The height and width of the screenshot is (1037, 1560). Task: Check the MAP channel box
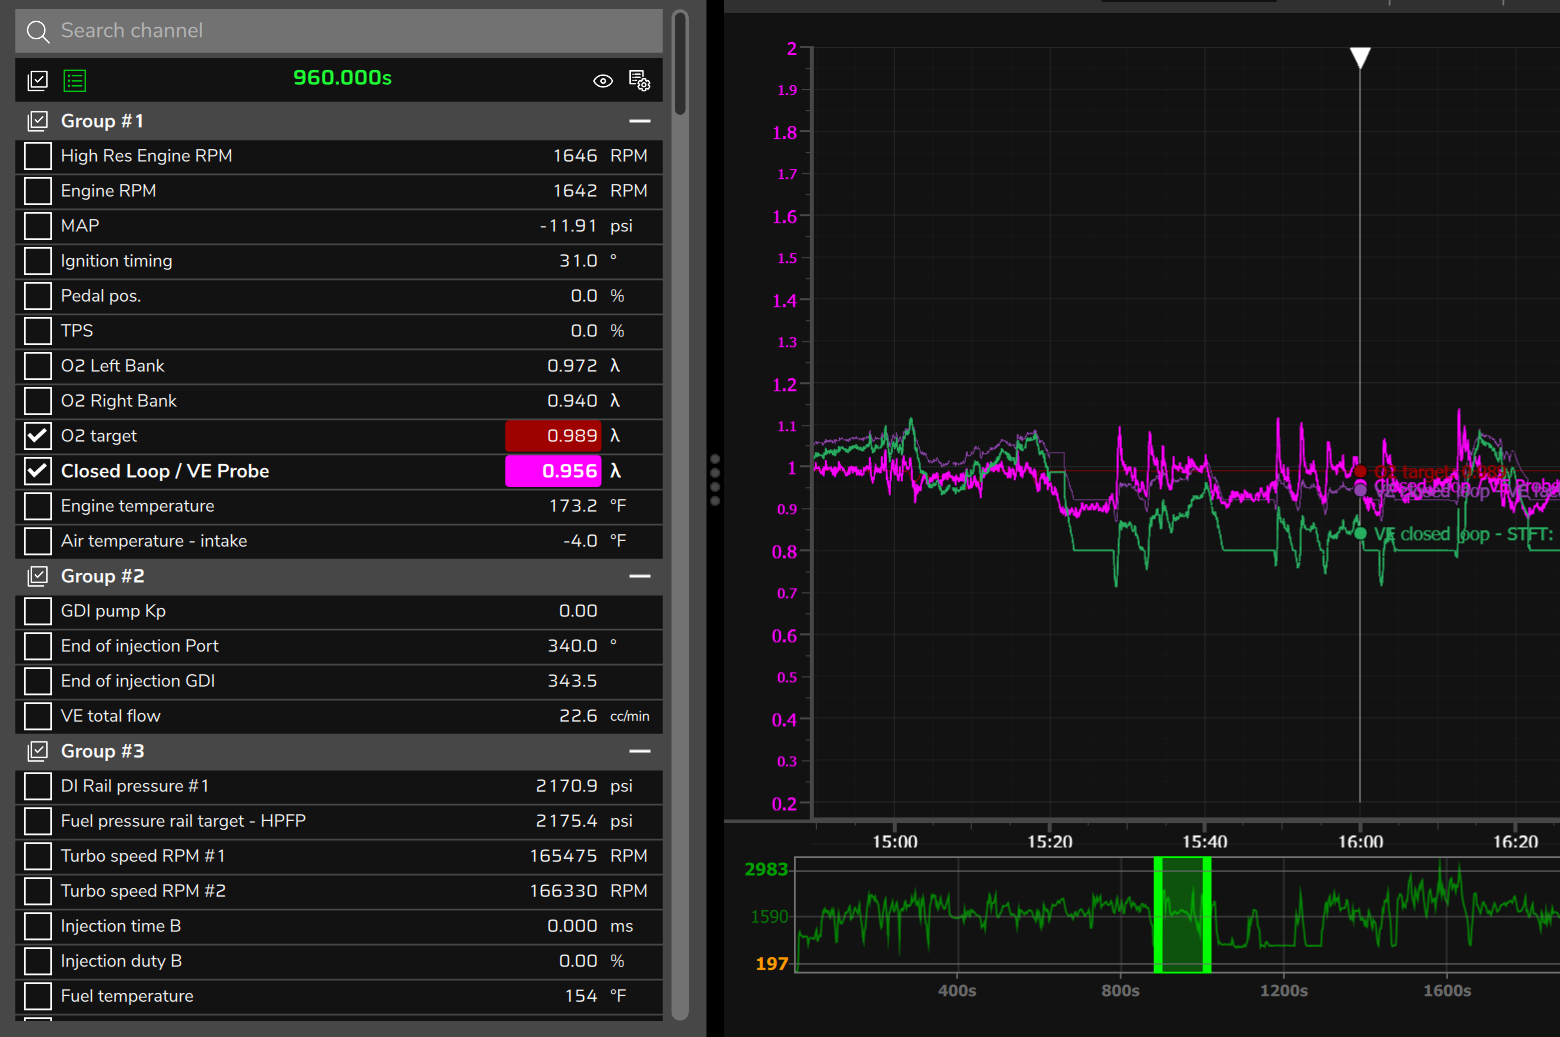38,226
